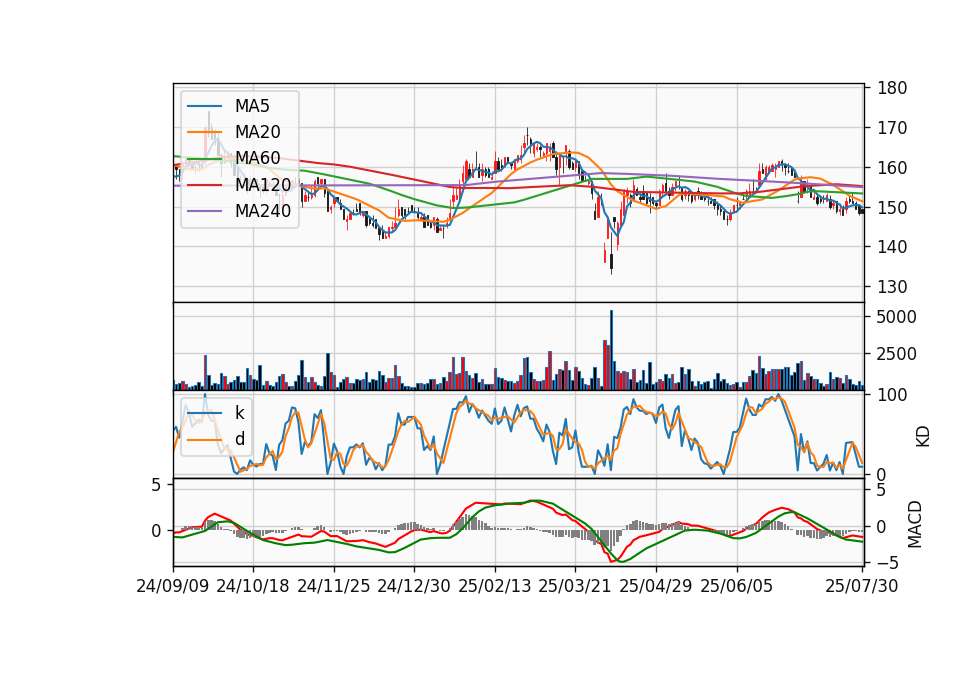Click the 24/11/25 date axis label

[334, 586]
